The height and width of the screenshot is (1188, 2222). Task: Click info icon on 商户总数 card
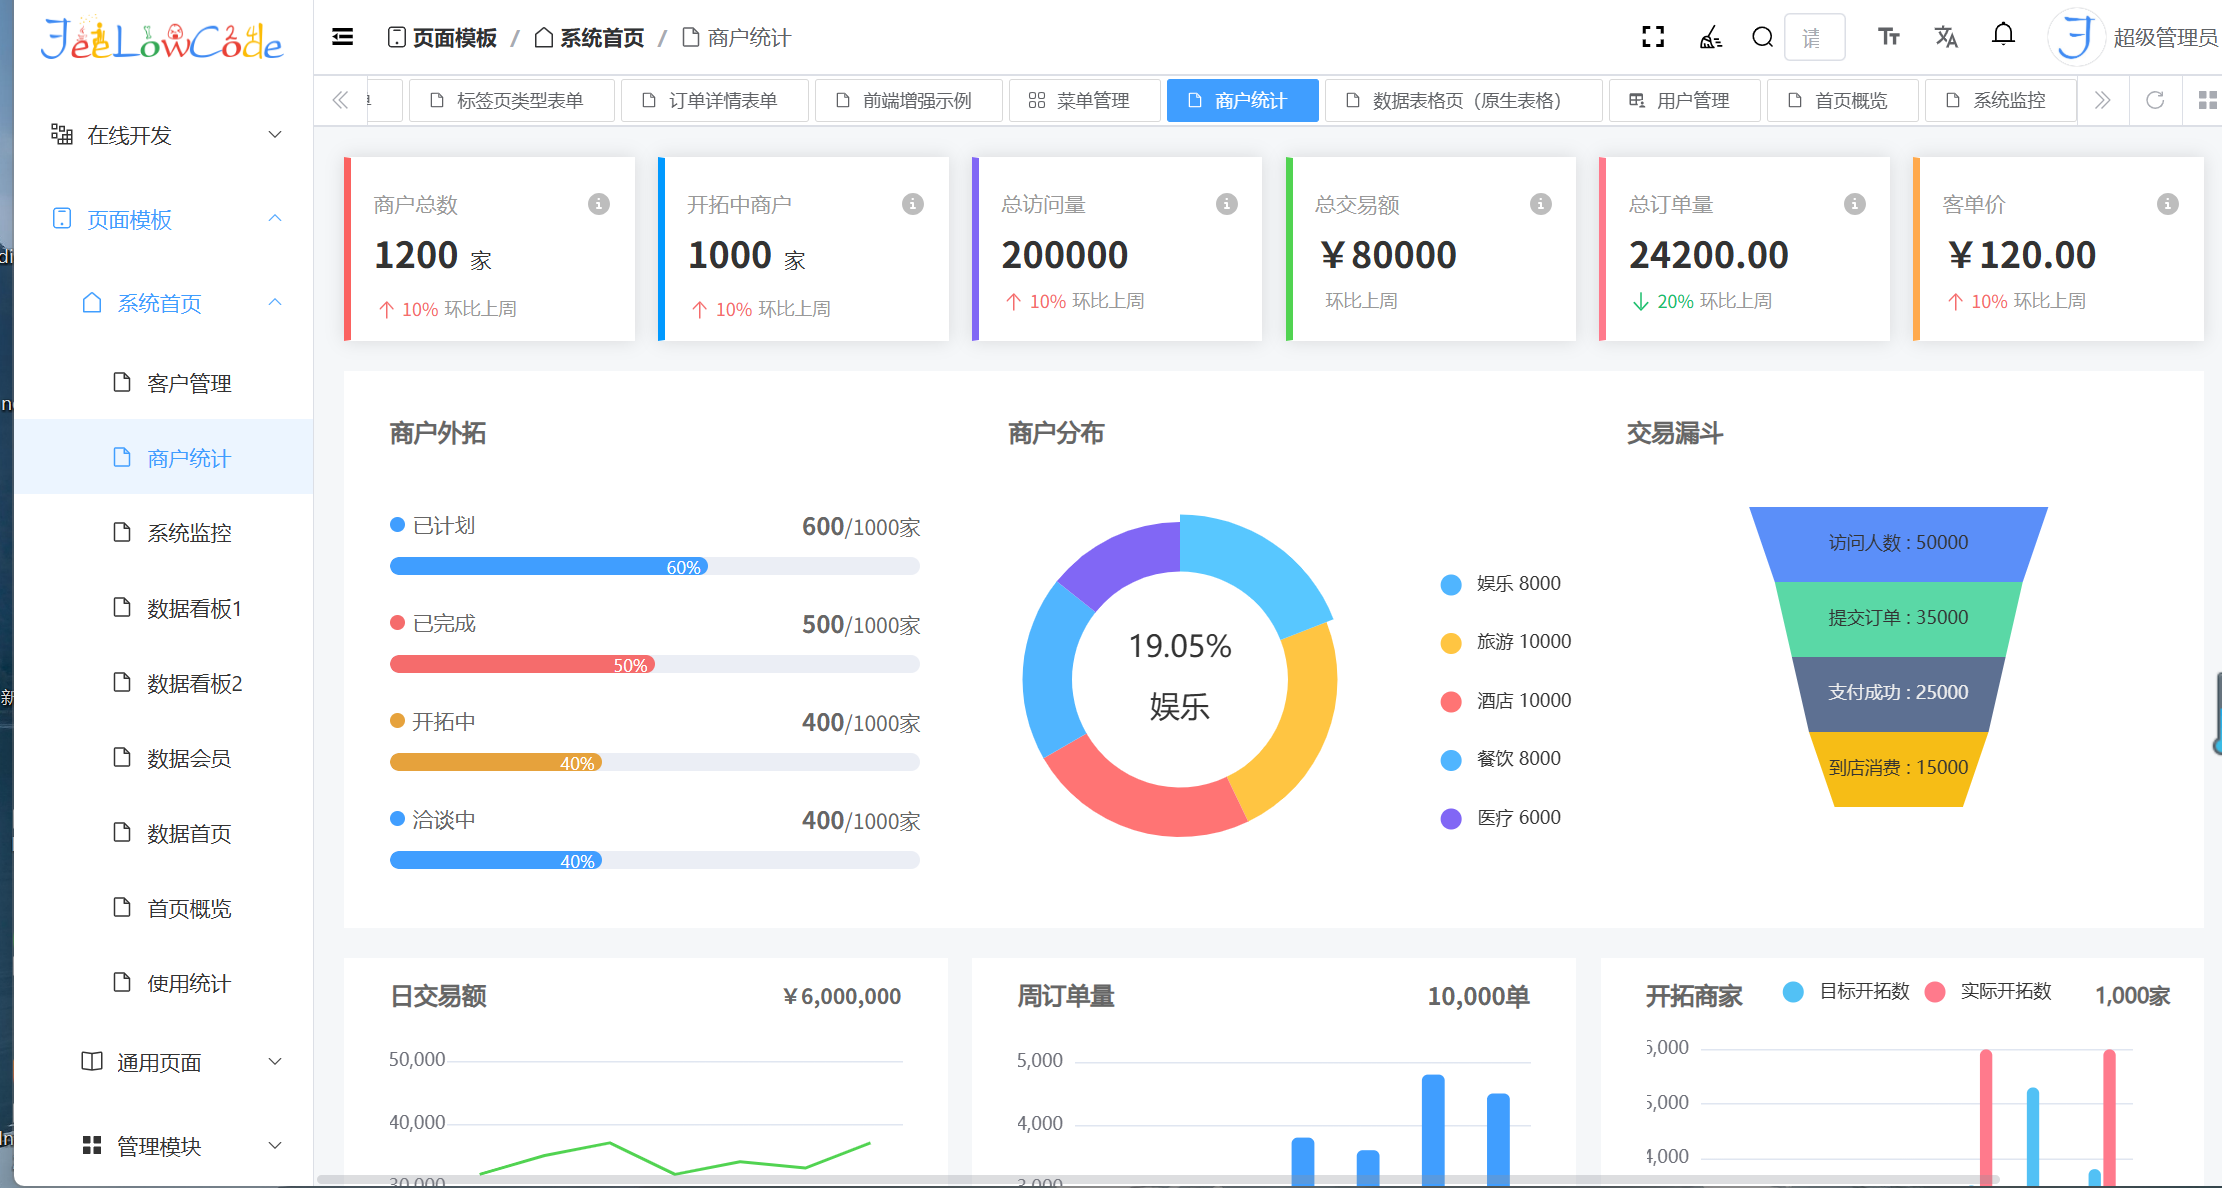pyautogui.click(x=599, y=204)
